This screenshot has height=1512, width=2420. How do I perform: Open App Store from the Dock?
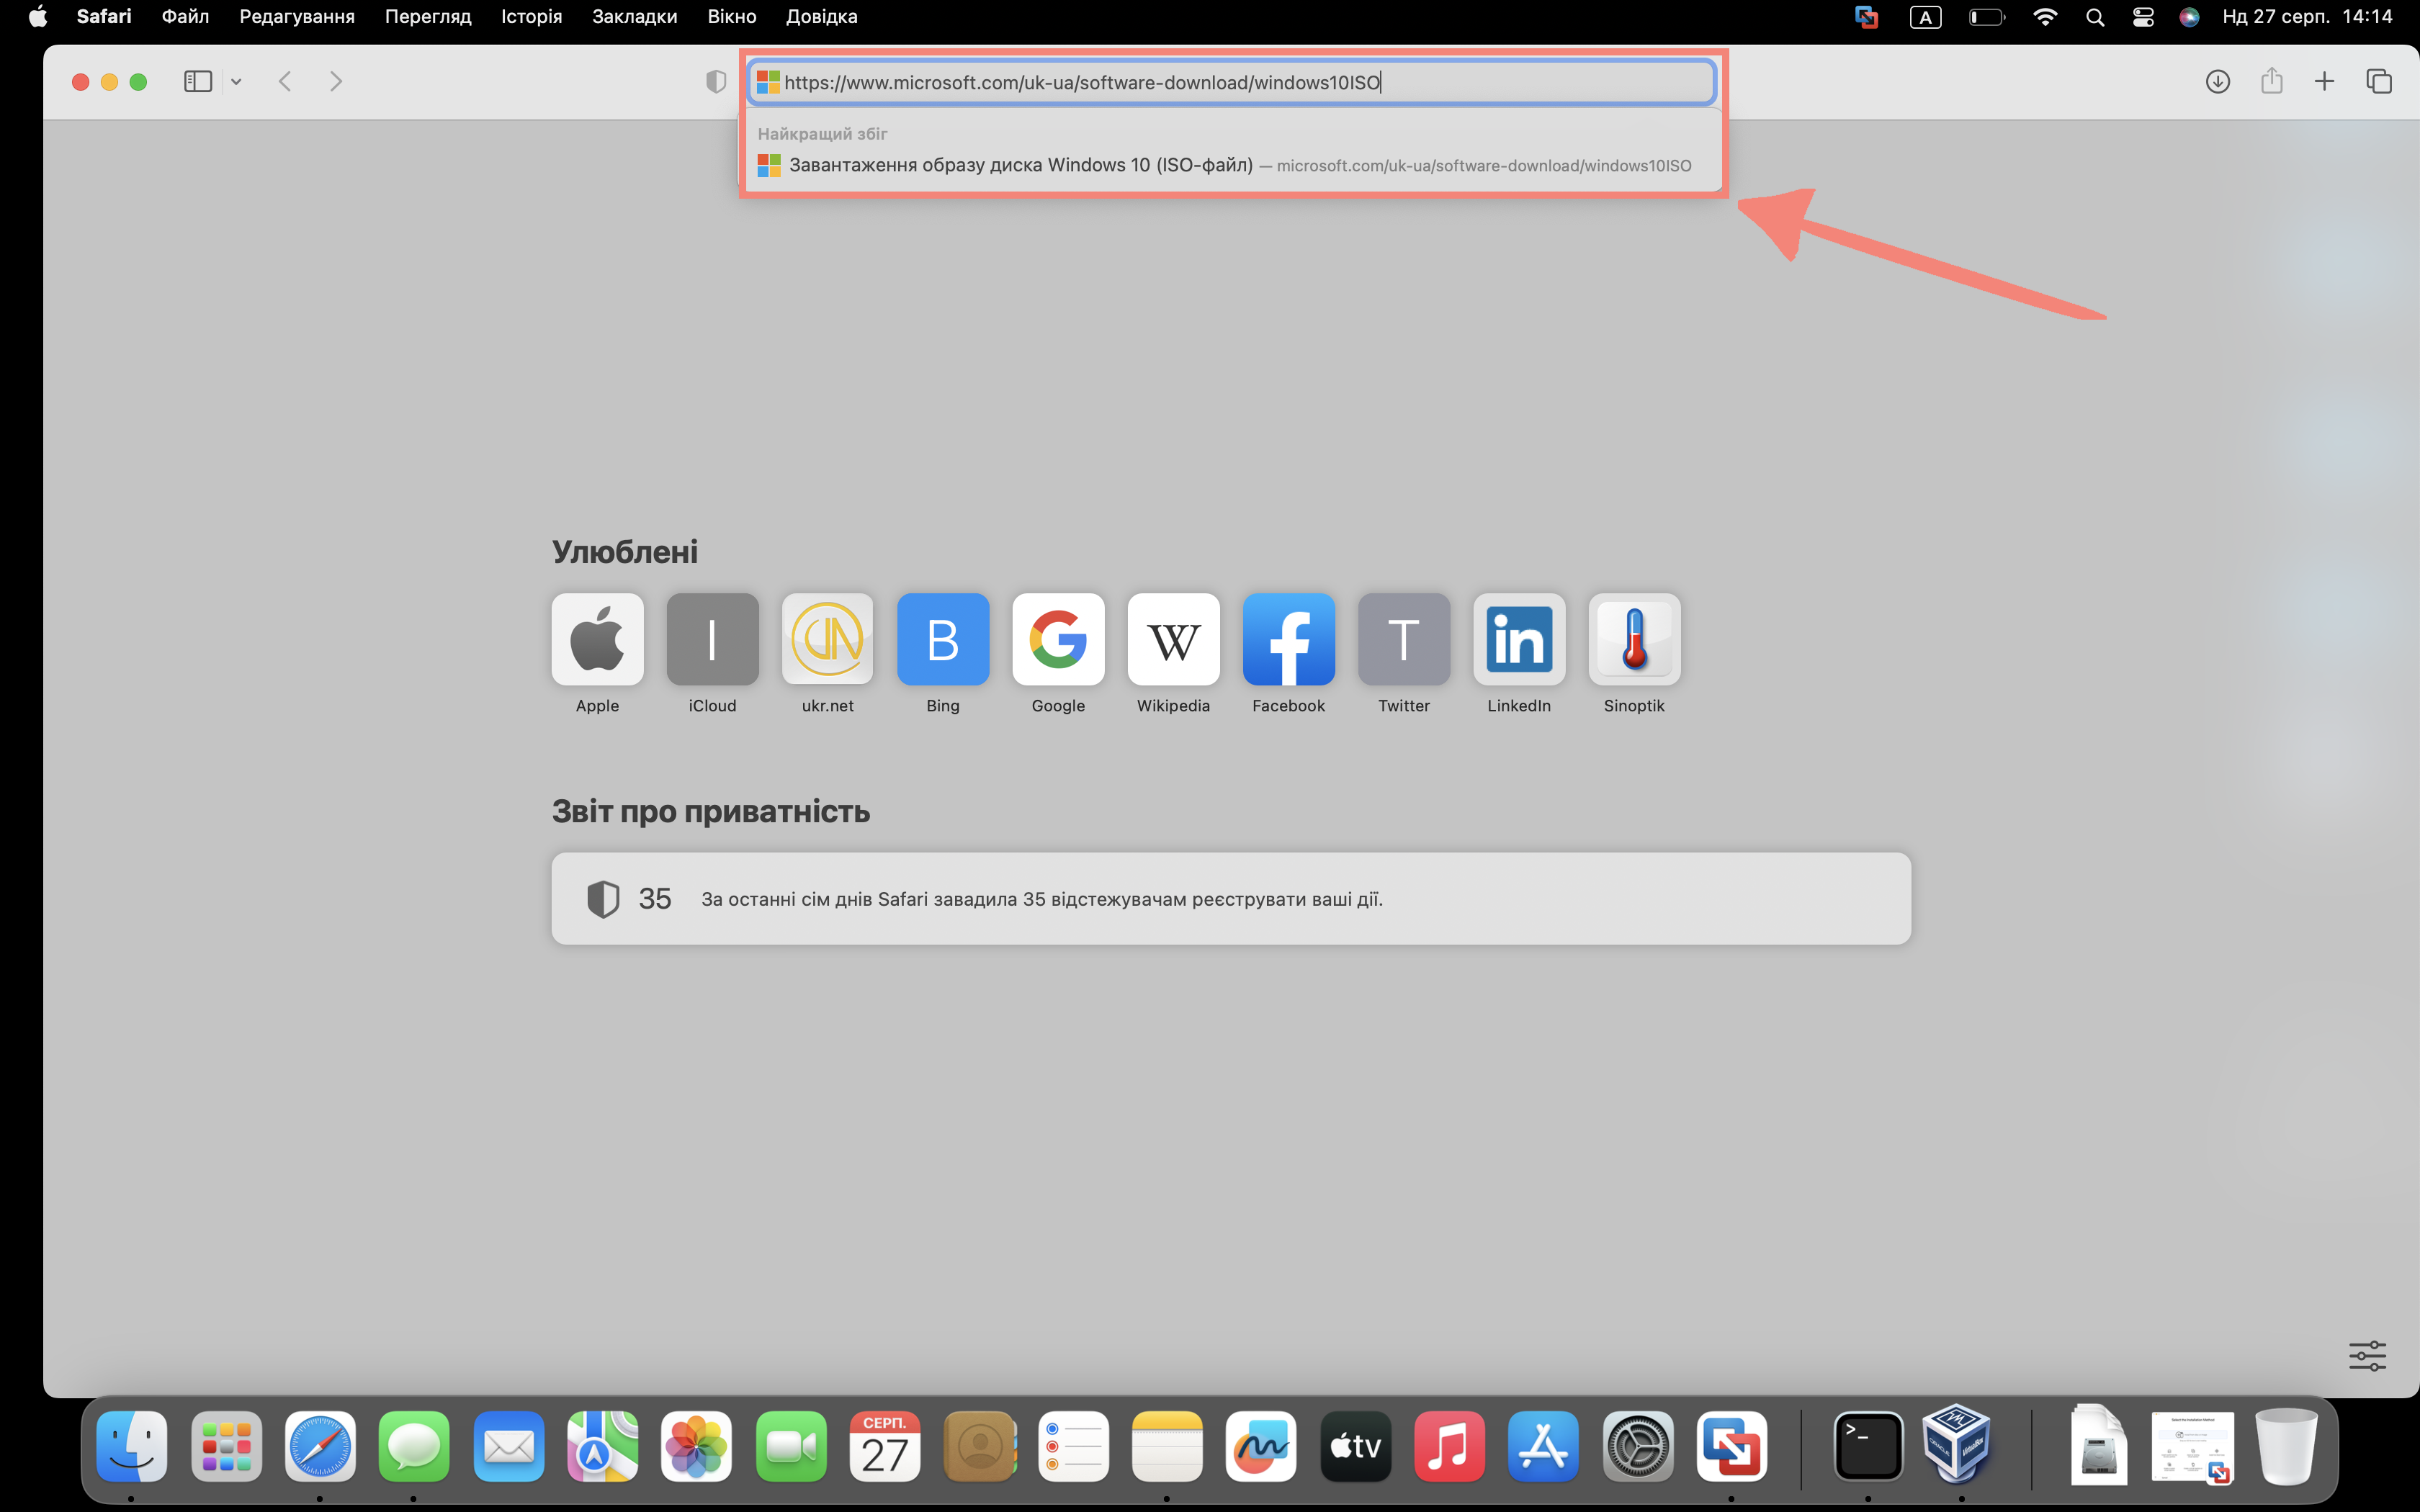point(1544,1446)
